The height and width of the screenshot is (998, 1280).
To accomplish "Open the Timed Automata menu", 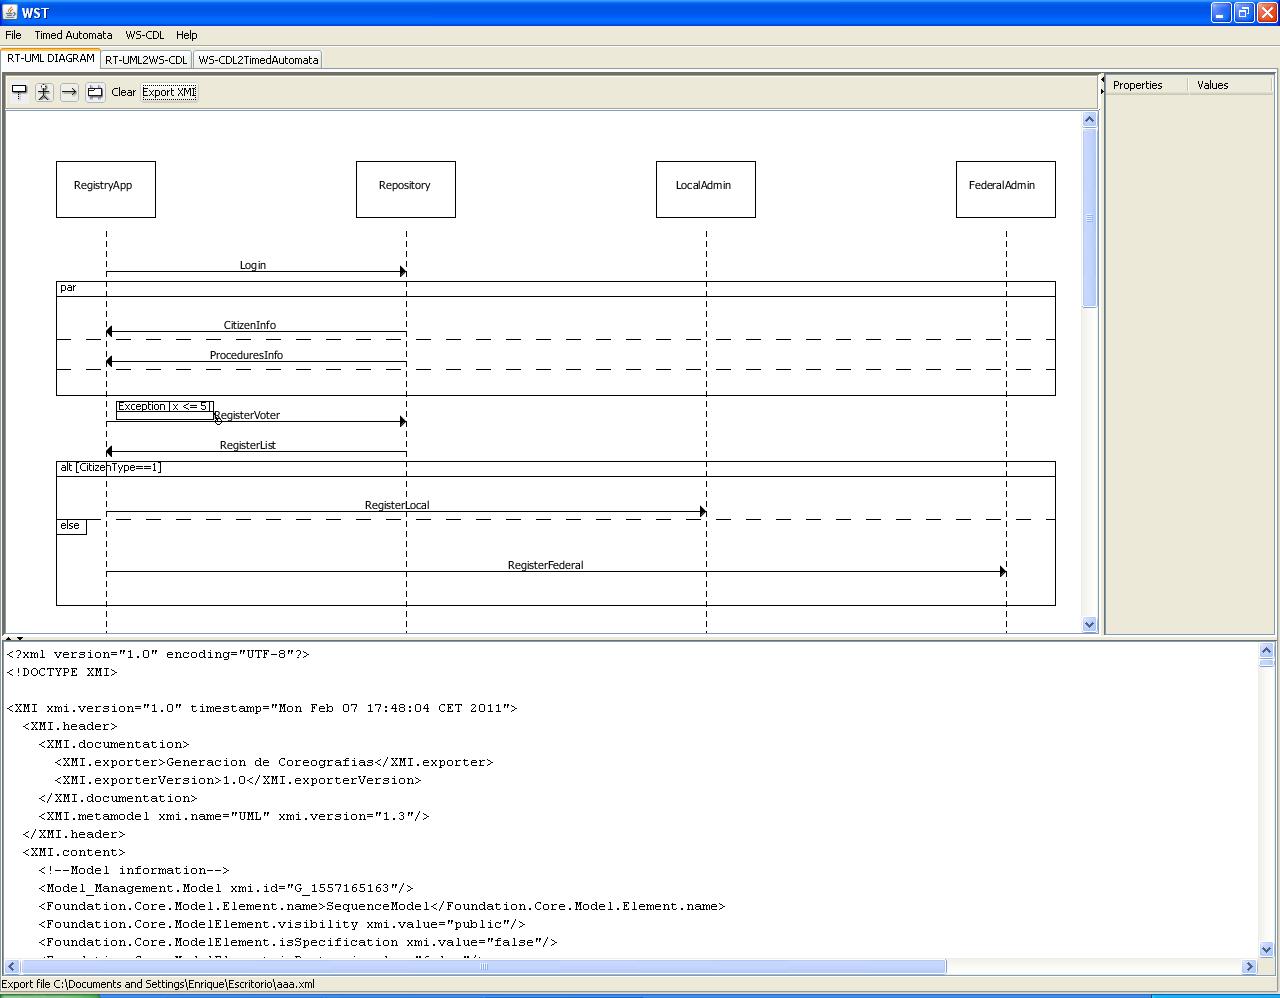I will 74,35.
